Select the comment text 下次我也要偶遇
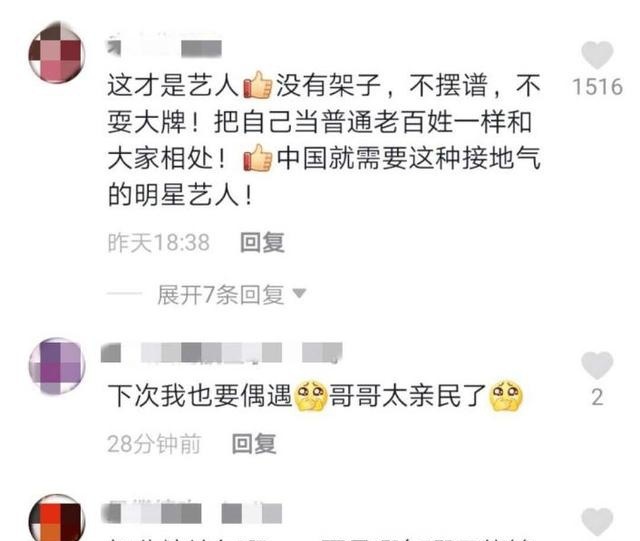 click(x=200, y=396)
